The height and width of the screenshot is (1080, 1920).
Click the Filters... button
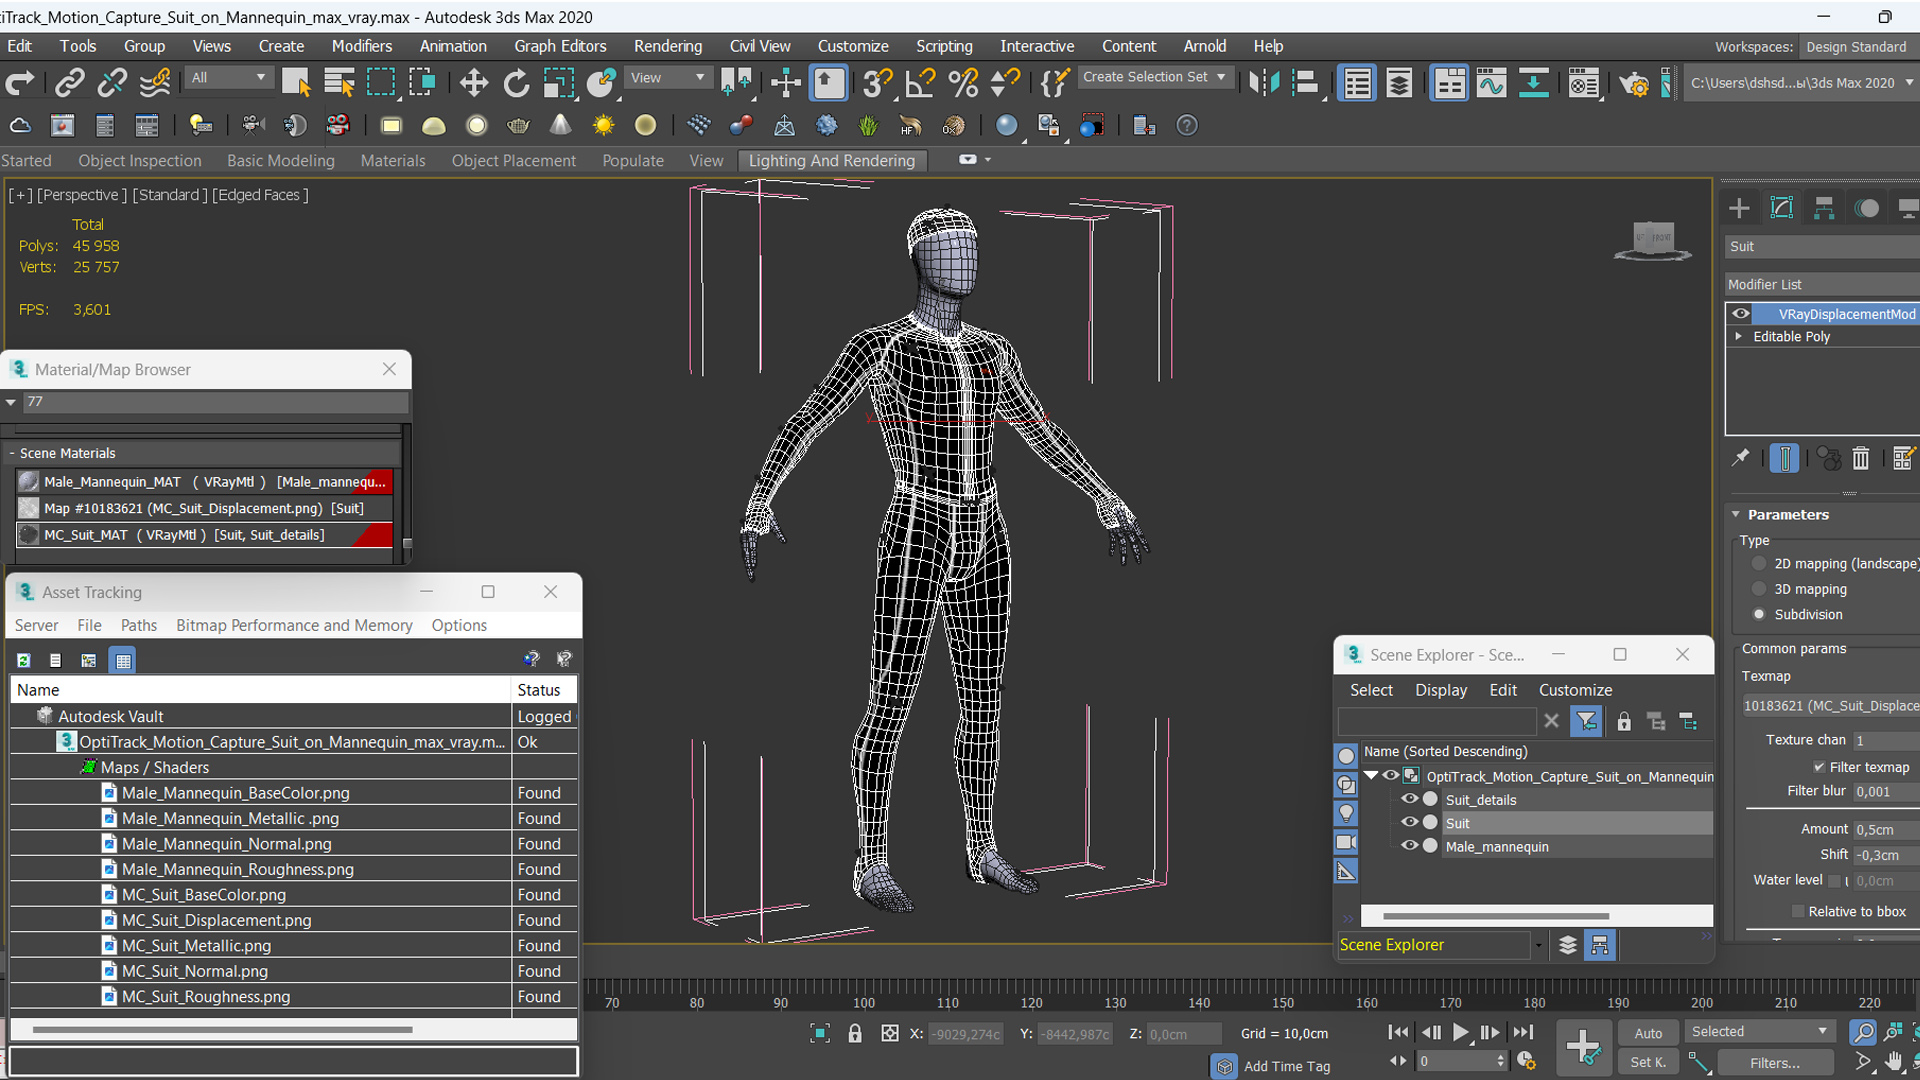pos(1774,1062)
